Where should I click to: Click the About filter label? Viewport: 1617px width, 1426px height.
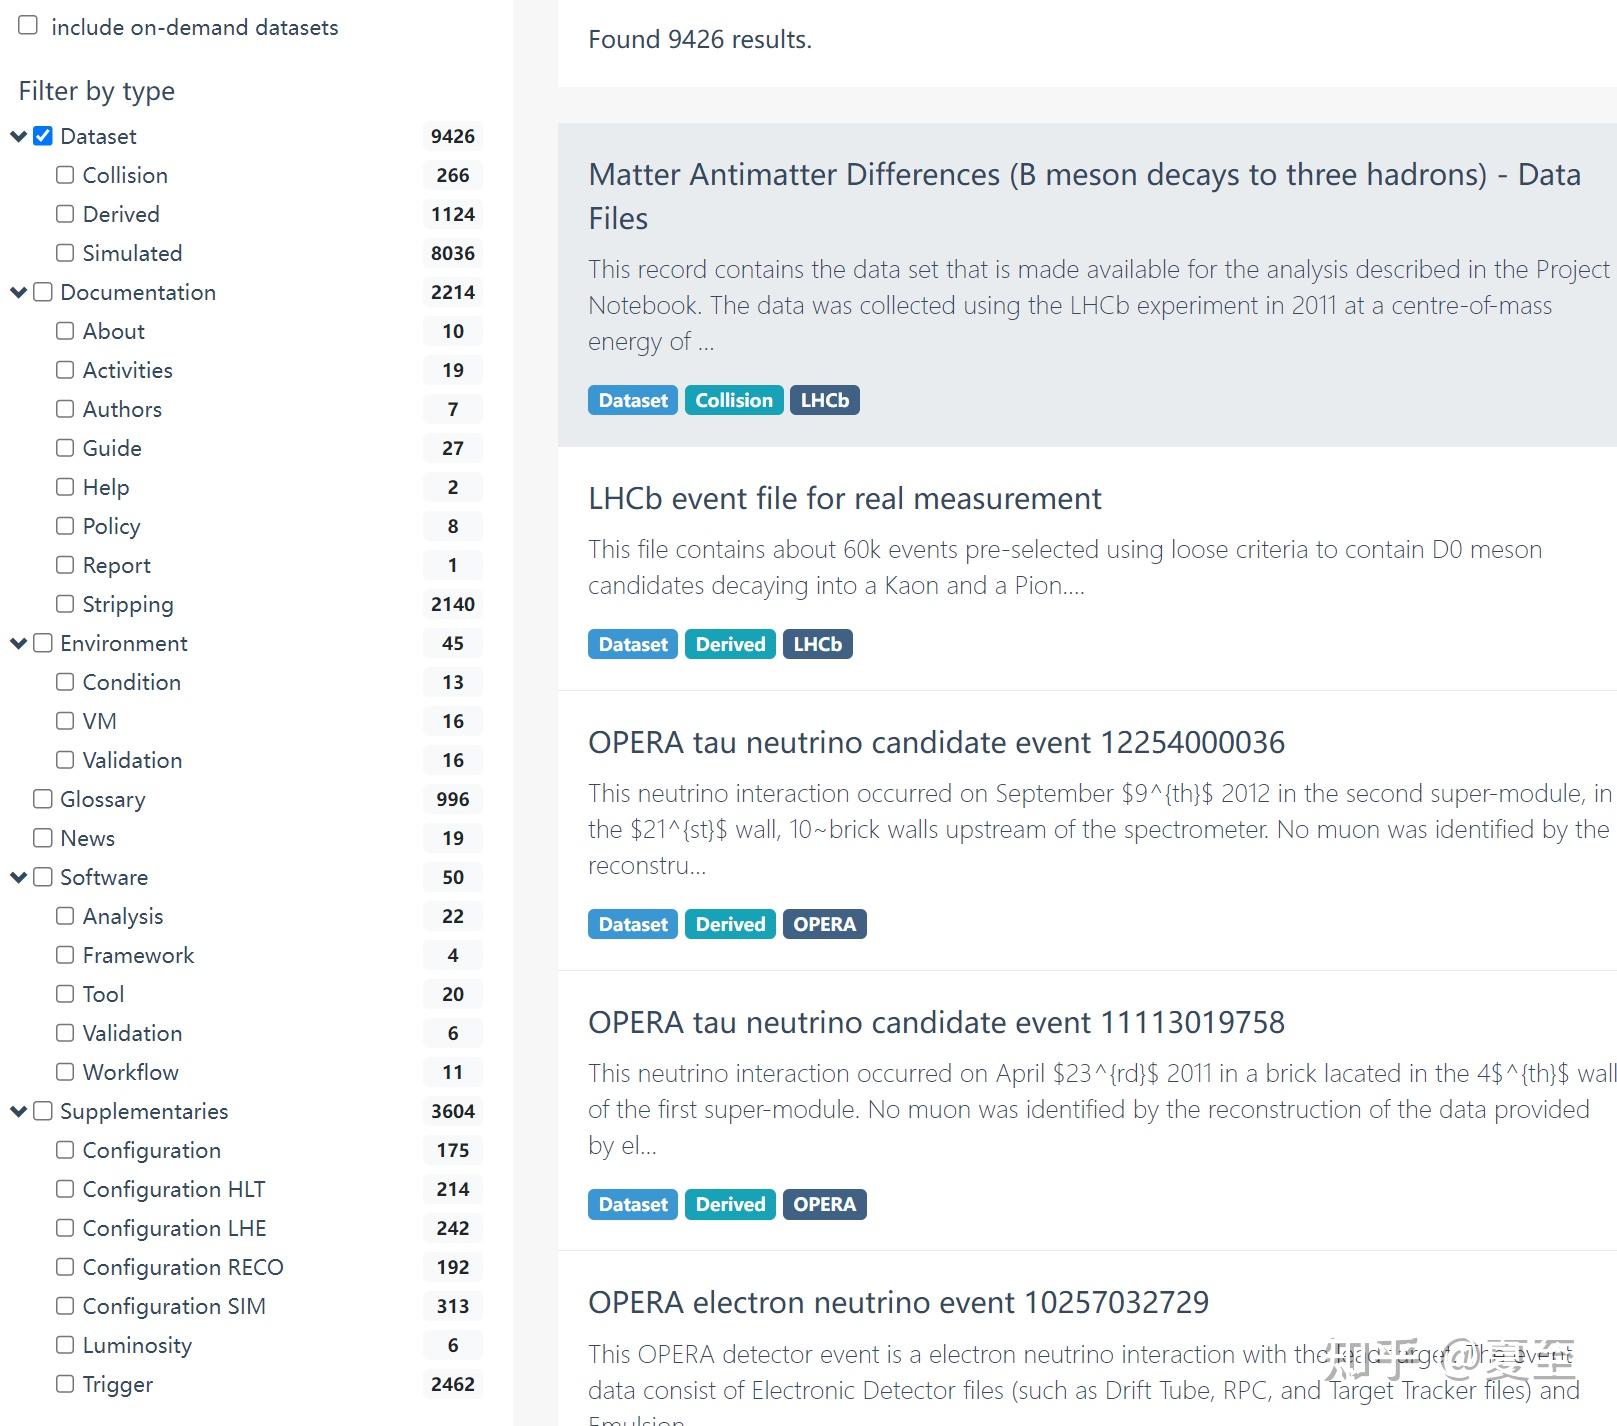114,331
